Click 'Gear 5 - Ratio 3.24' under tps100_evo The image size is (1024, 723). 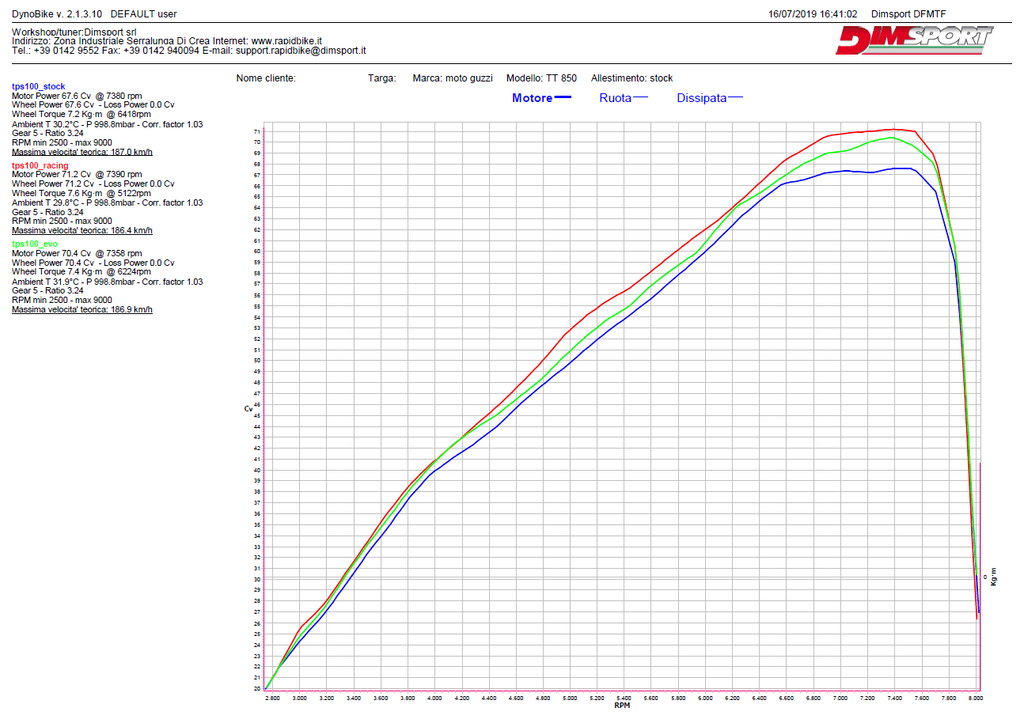[x=48, y=291]
